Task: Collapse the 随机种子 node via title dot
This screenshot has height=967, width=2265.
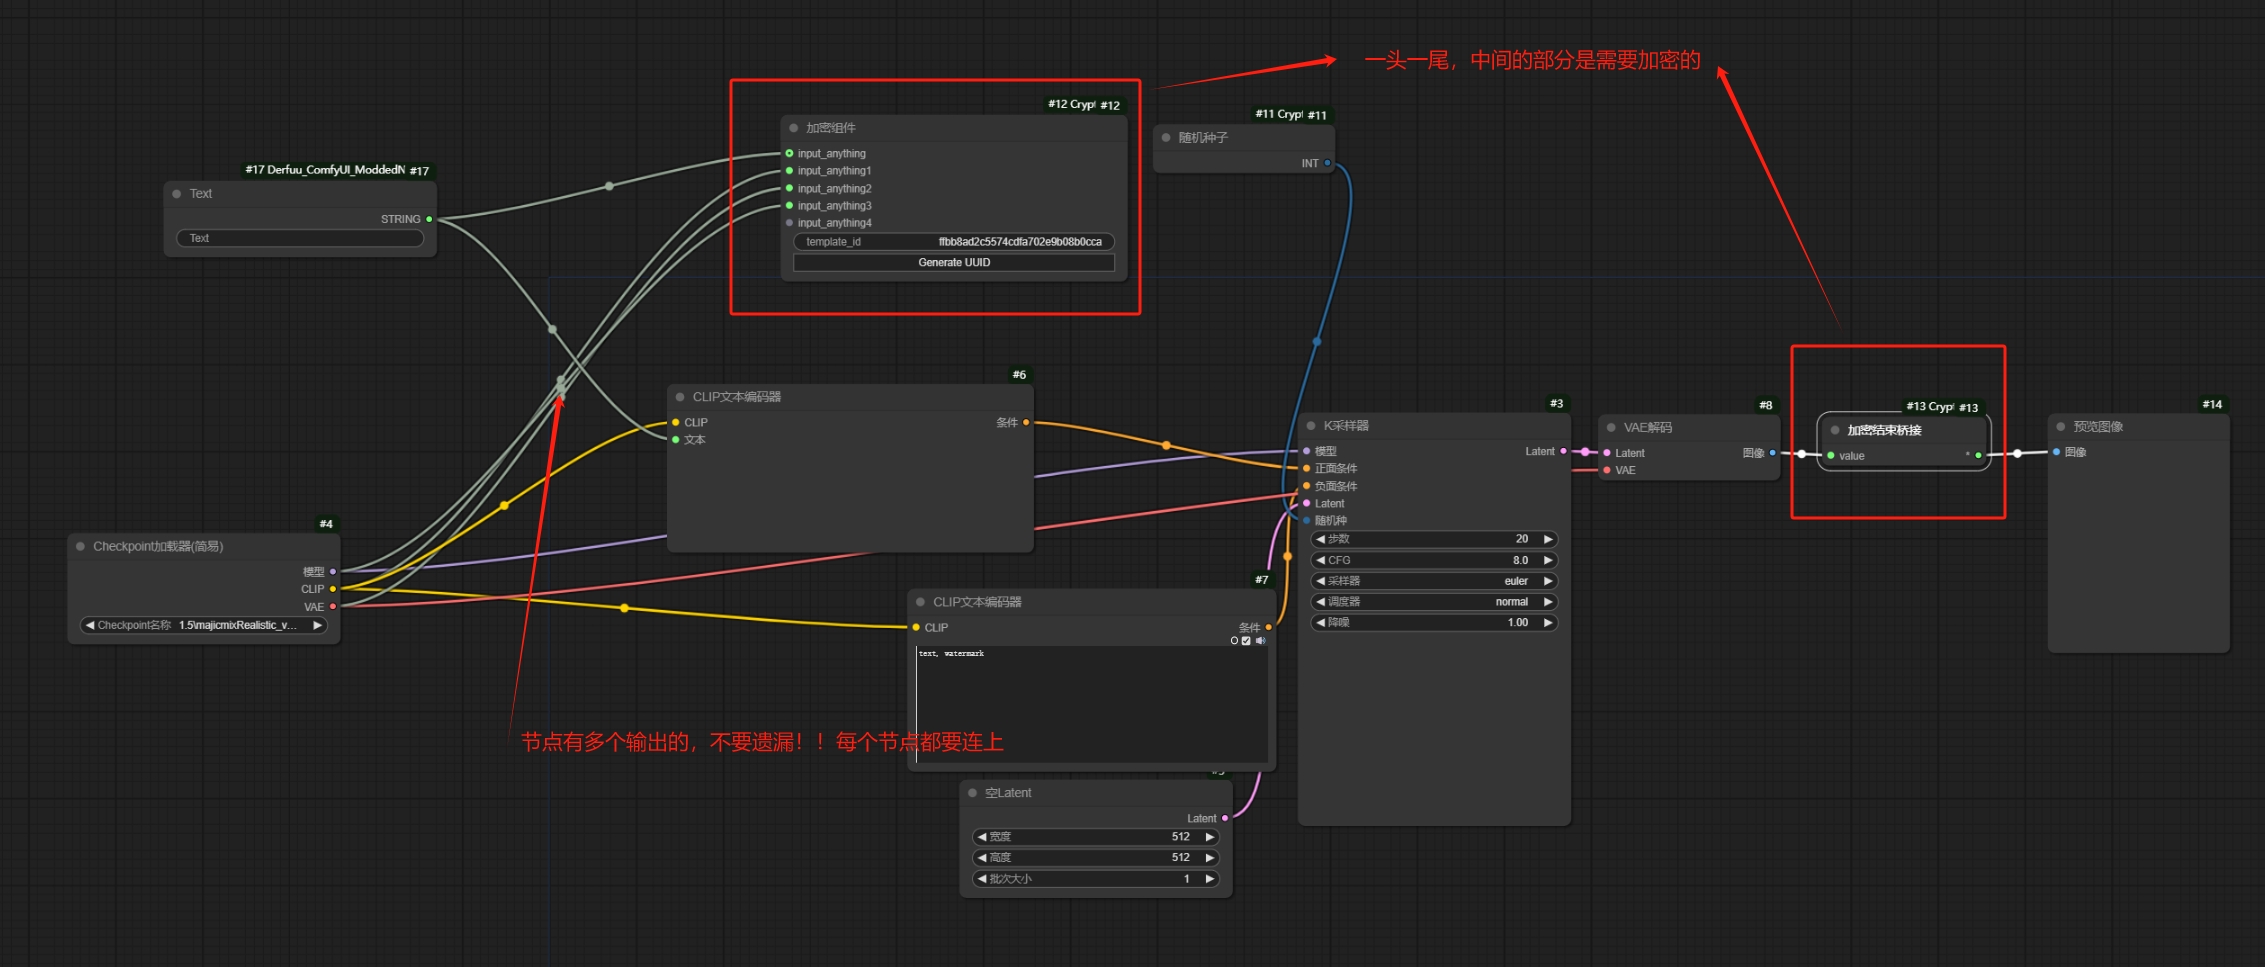Action: click(1166, 138)
